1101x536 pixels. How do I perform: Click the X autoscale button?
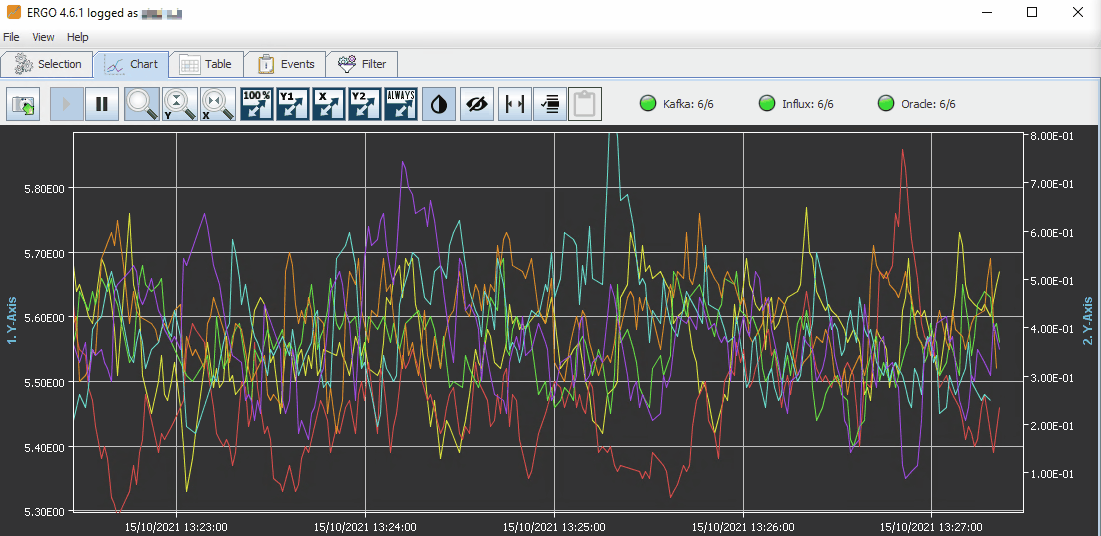pyautogui.click(x=329, y=104)
